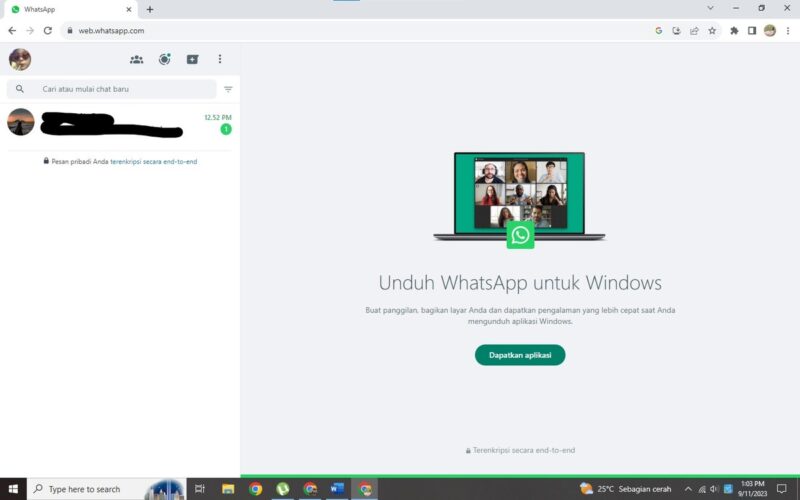The image size is (800, 500).
Task: Open the clock showing 1:03 PM
Action: click(753, 489)
